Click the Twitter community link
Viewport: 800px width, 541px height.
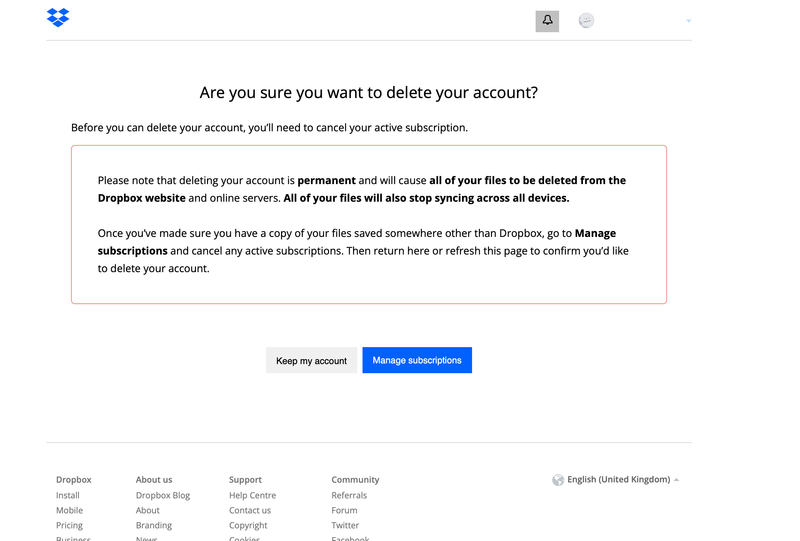click(345, 525)
